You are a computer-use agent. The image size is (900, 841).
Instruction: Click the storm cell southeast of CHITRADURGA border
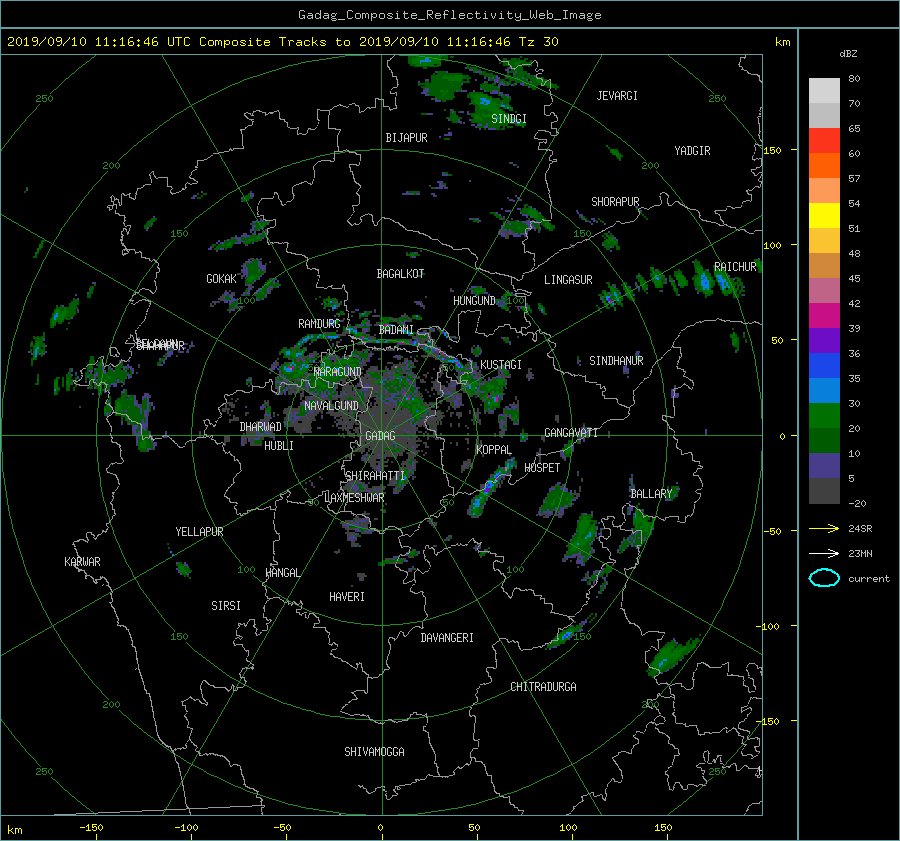coord(672,655)
